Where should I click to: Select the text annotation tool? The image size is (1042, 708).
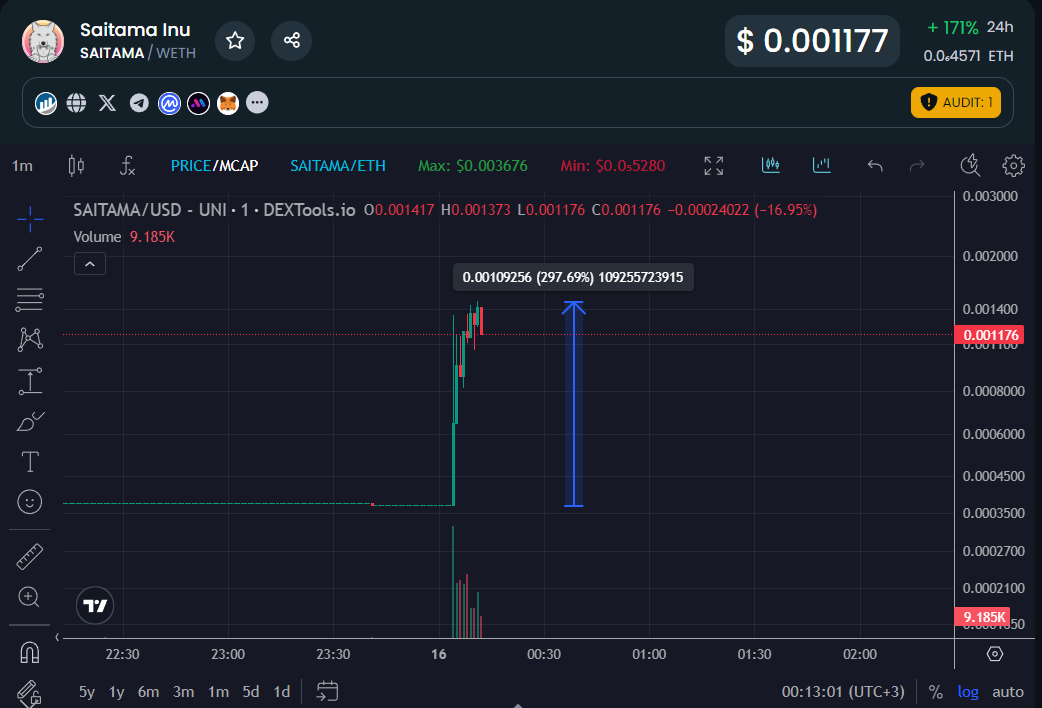tap(30, 461)
